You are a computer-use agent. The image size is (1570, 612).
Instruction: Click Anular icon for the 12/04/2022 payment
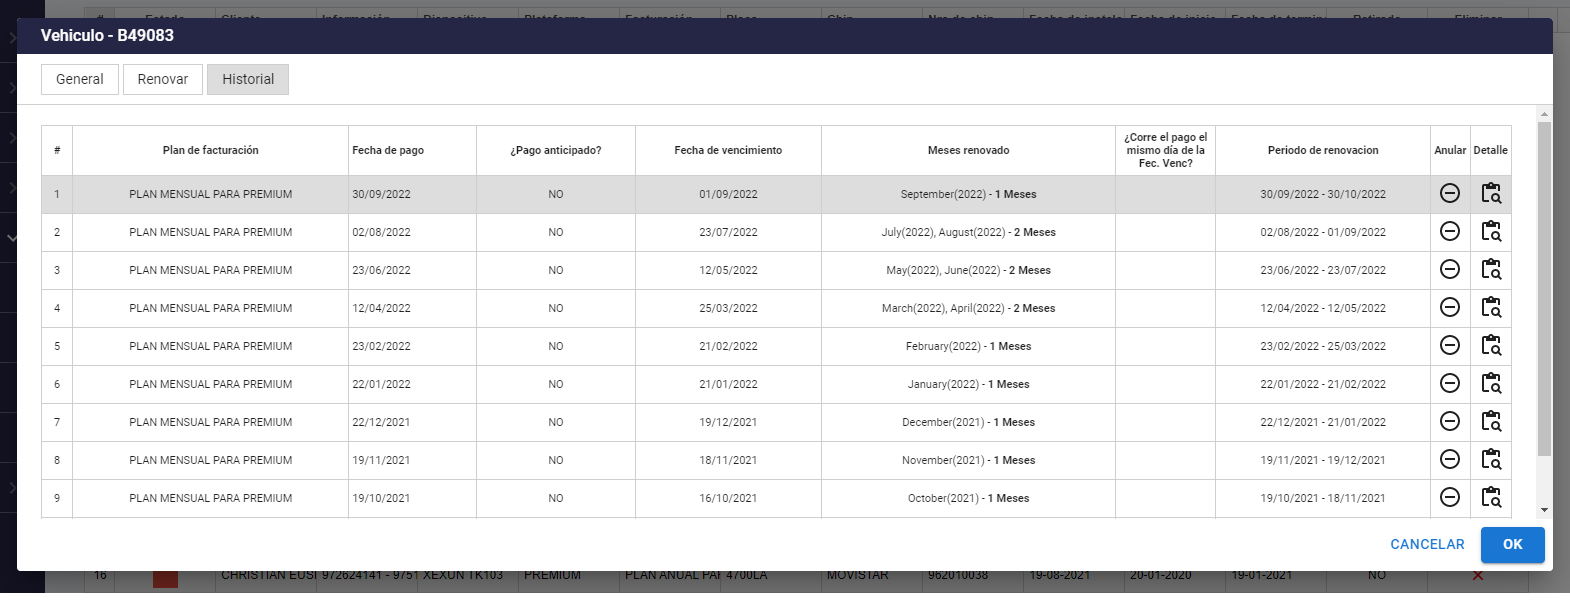pos(1449,308)
